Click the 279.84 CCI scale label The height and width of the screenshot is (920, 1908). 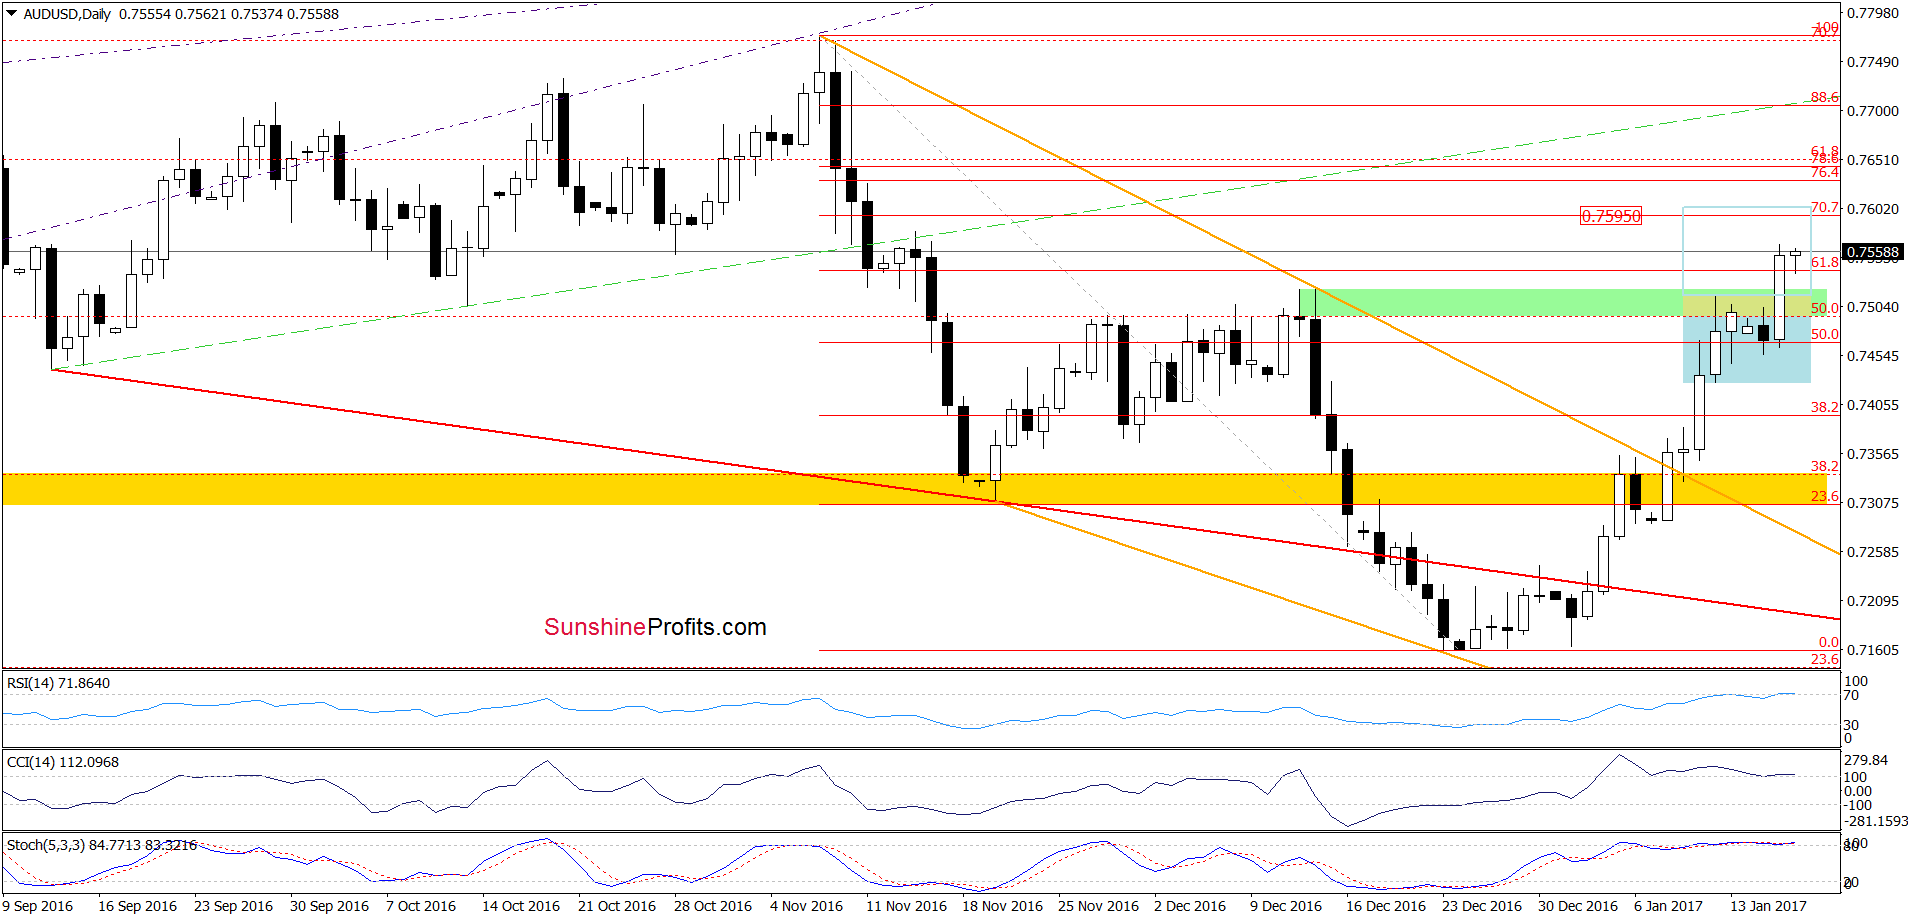(x=1866, y=760)
